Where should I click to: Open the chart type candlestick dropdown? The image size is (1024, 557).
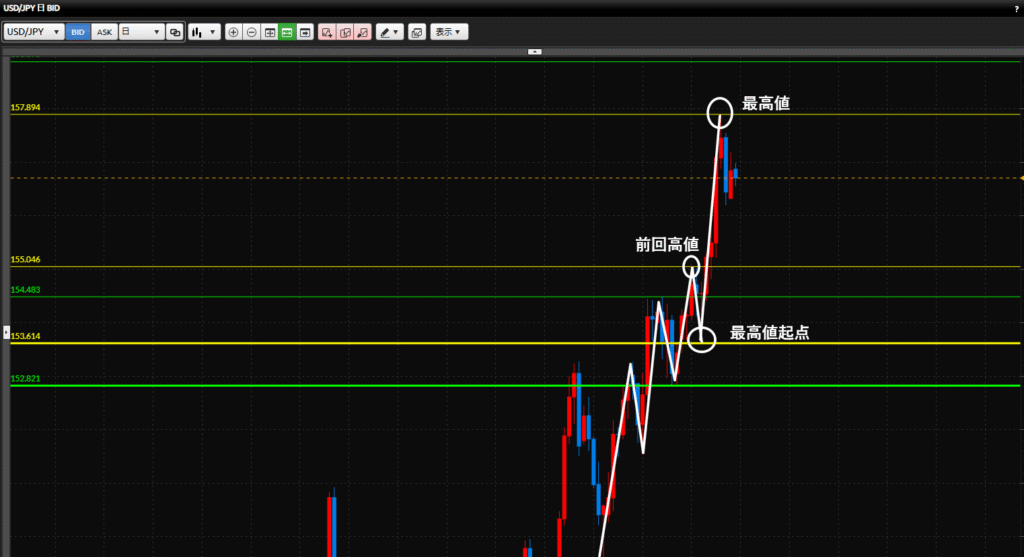coord(204,32)
